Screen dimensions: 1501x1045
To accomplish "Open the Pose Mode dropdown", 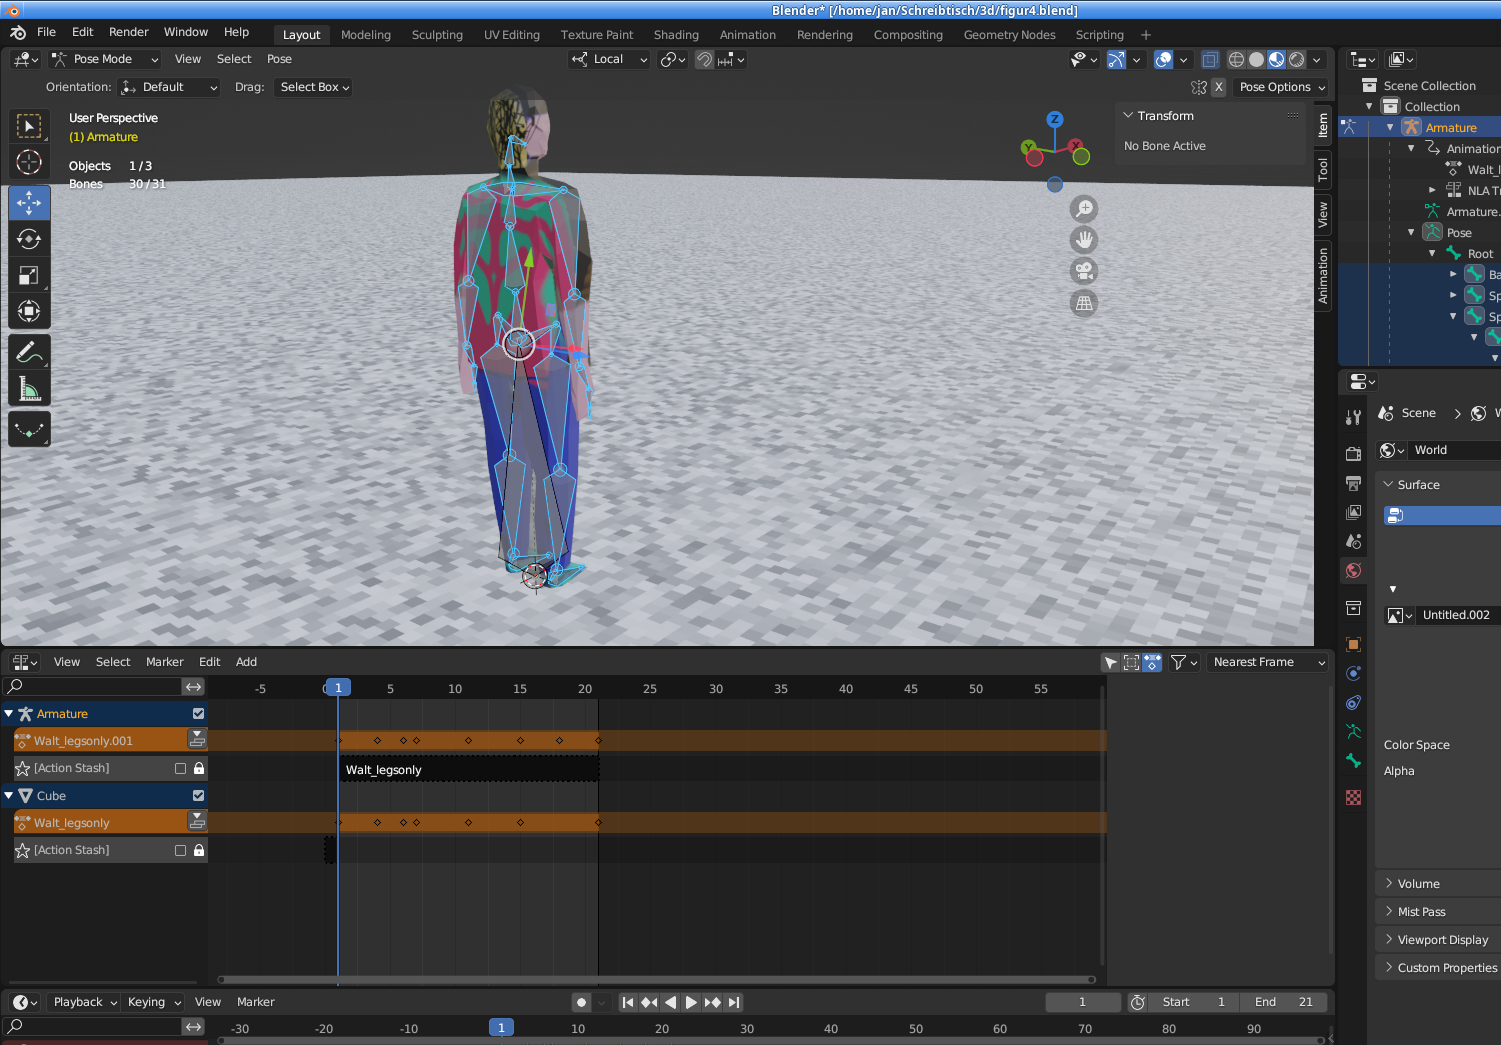I will click(106, 60).
